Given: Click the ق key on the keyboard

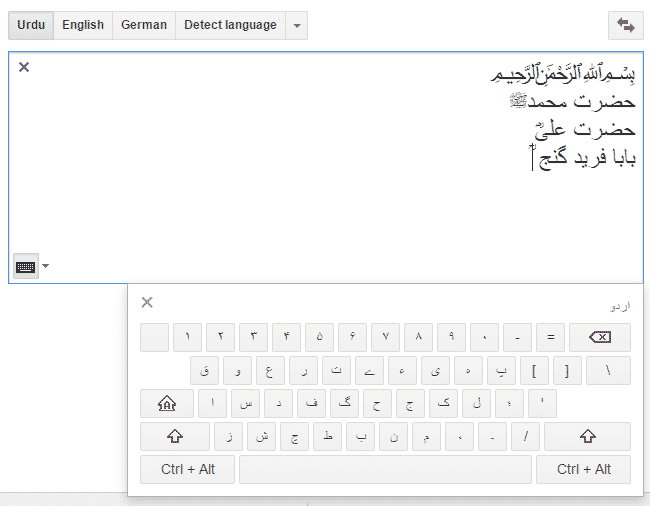Looking at the screenshot, I should point(204,370).
